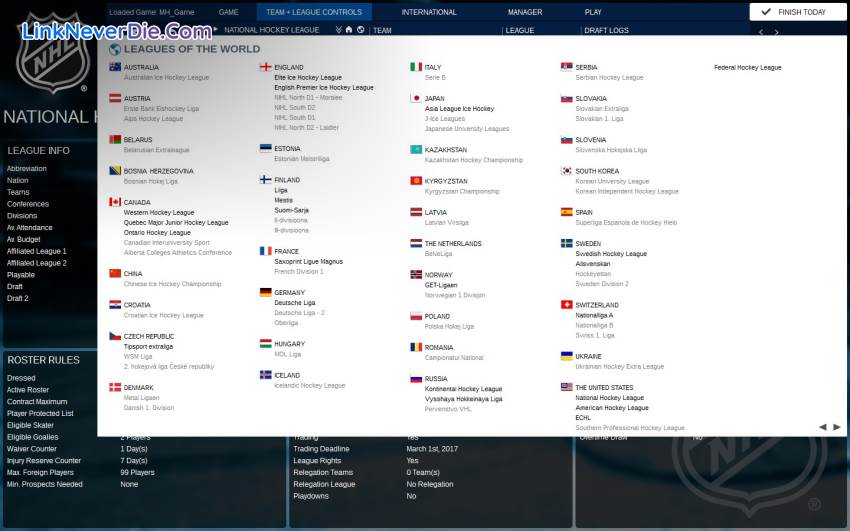The width and height of the screenshot is (850, 531).
Task: Select GET-Ligaen under Norway
Action: (441, 285)
